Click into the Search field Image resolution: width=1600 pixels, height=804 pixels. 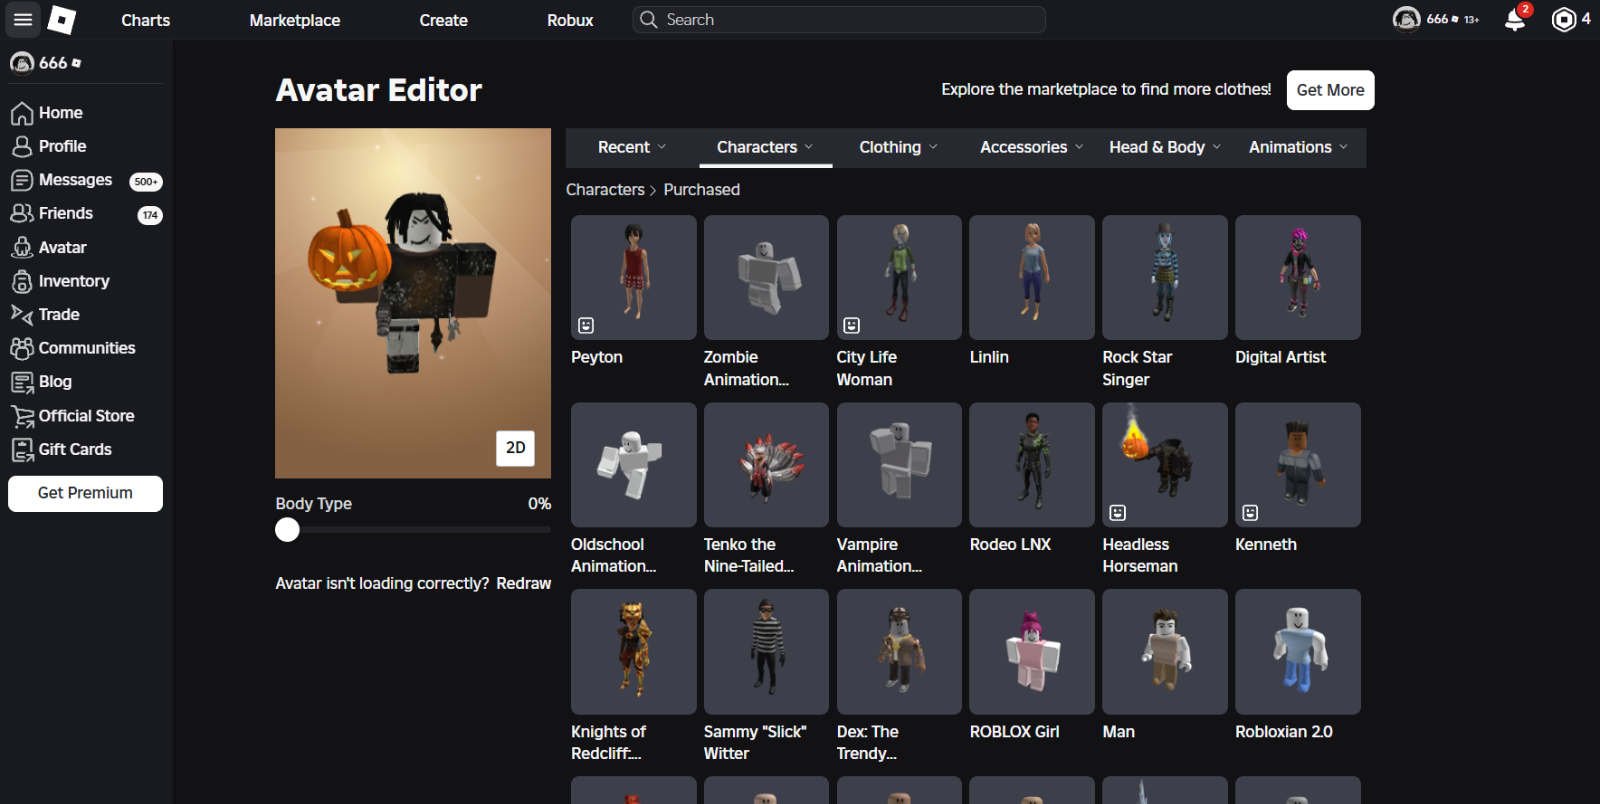850,20
